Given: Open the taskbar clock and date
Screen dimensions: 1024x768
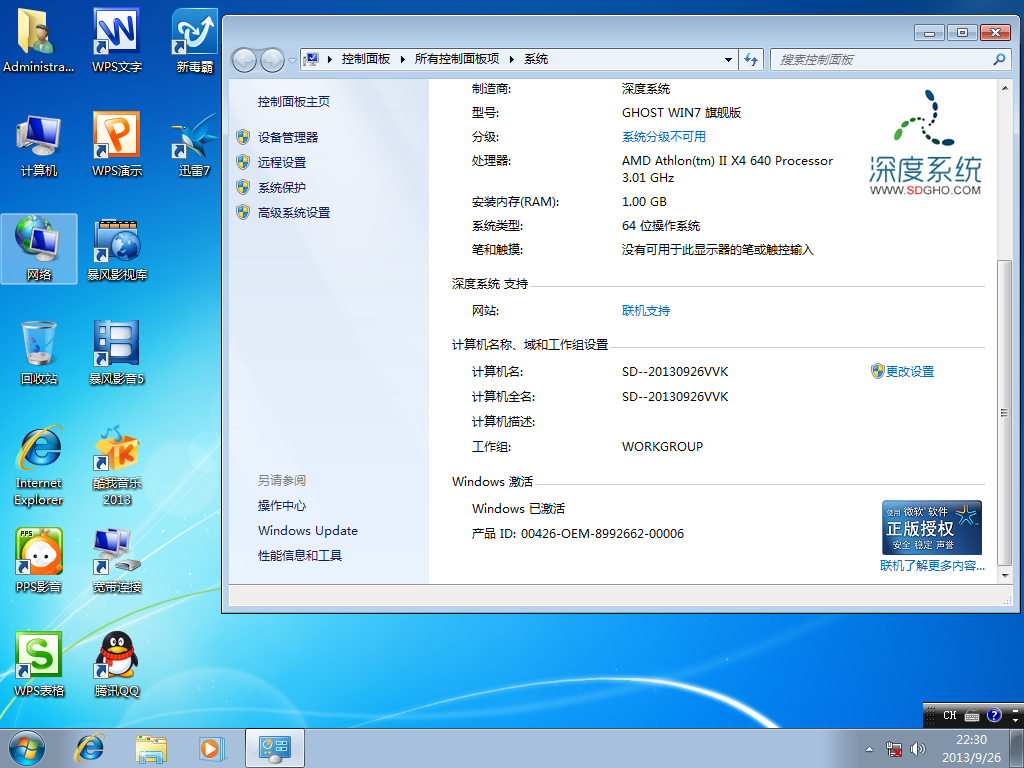Looking at the screenshot, I should click(972, 748).
